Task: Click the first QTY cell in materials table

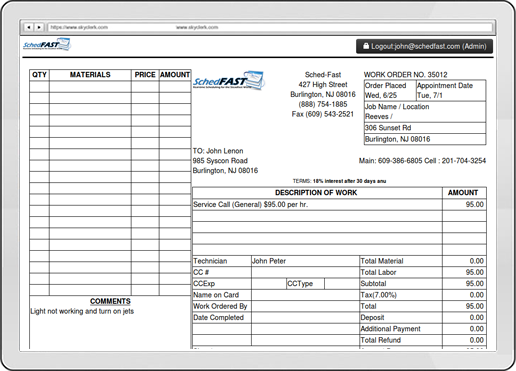Action: (39, 86)
